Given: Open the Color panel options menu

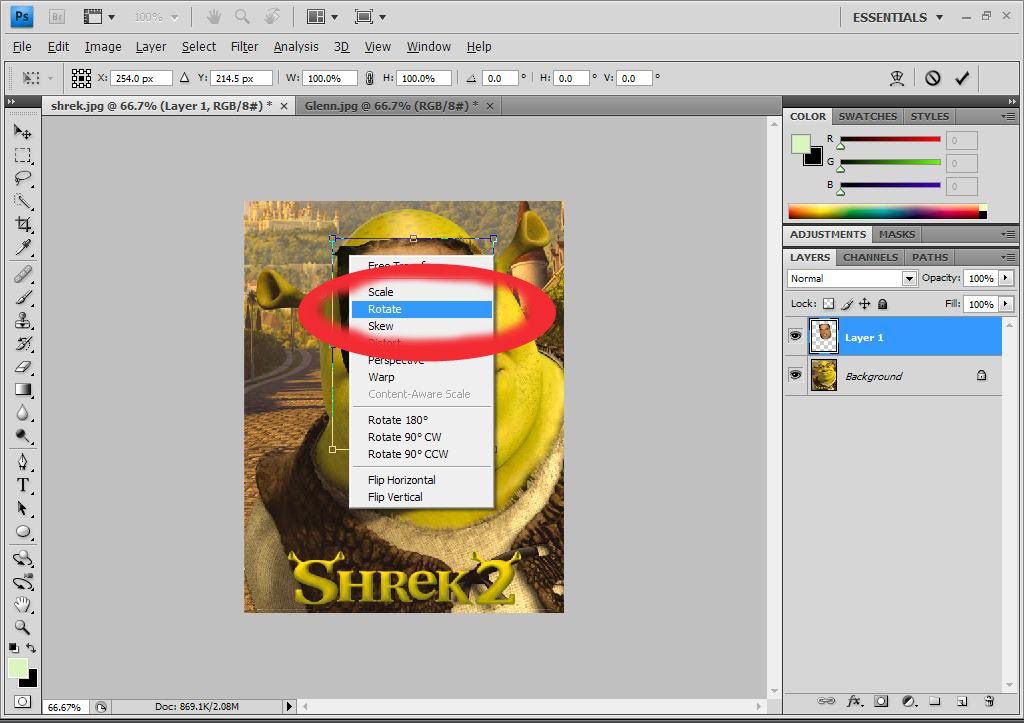Looking at the screenshot, I should pyautogui.click(x=1008, y=116).
